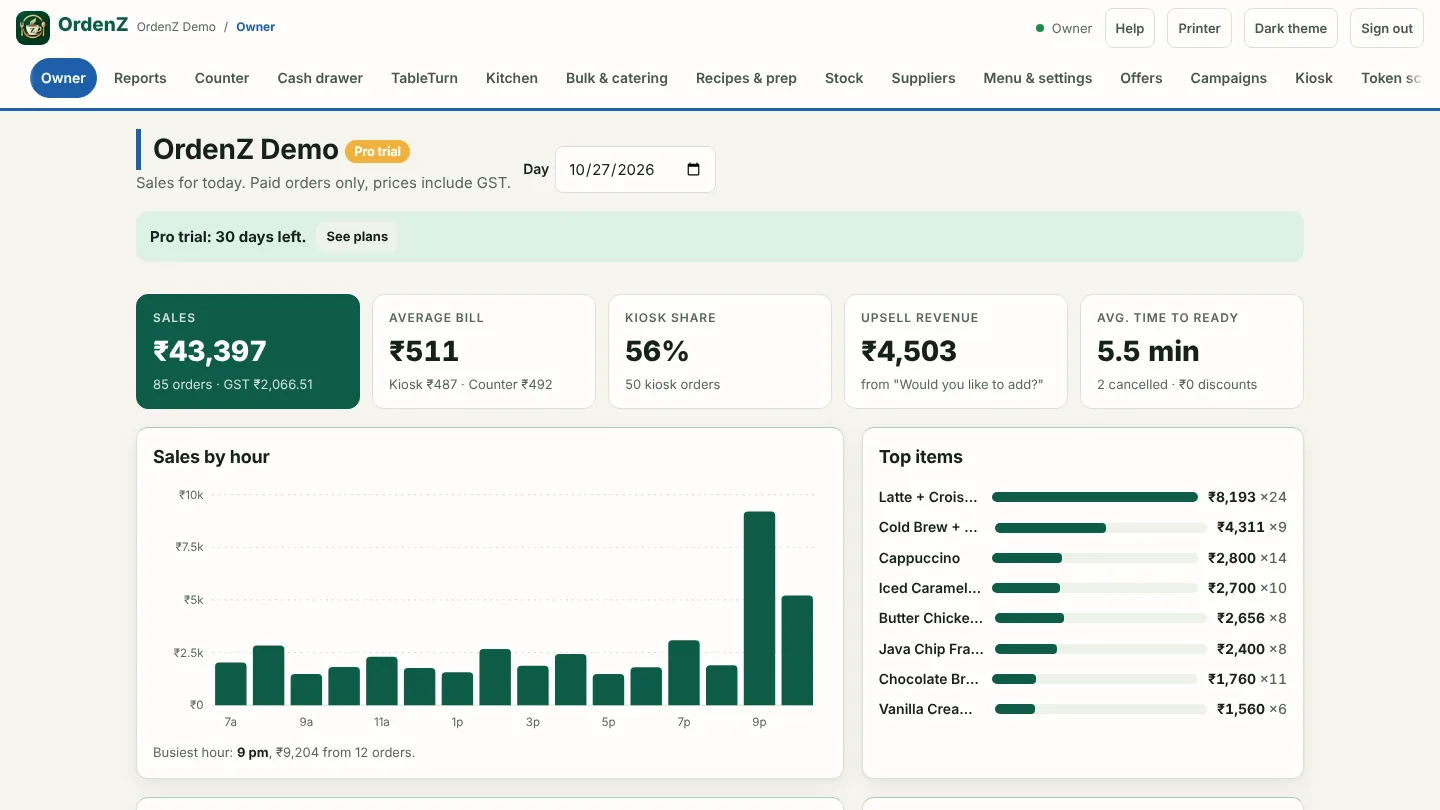Open Cash drawer tab
This screenshot has height=810, width=1440.
tap(320, 78)
